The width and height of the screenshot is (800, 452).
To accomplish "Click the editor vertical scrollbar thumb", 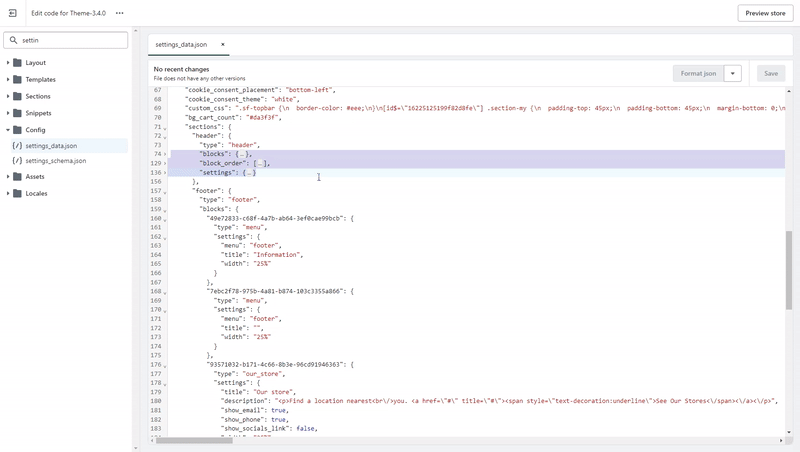I will (788, 270).
